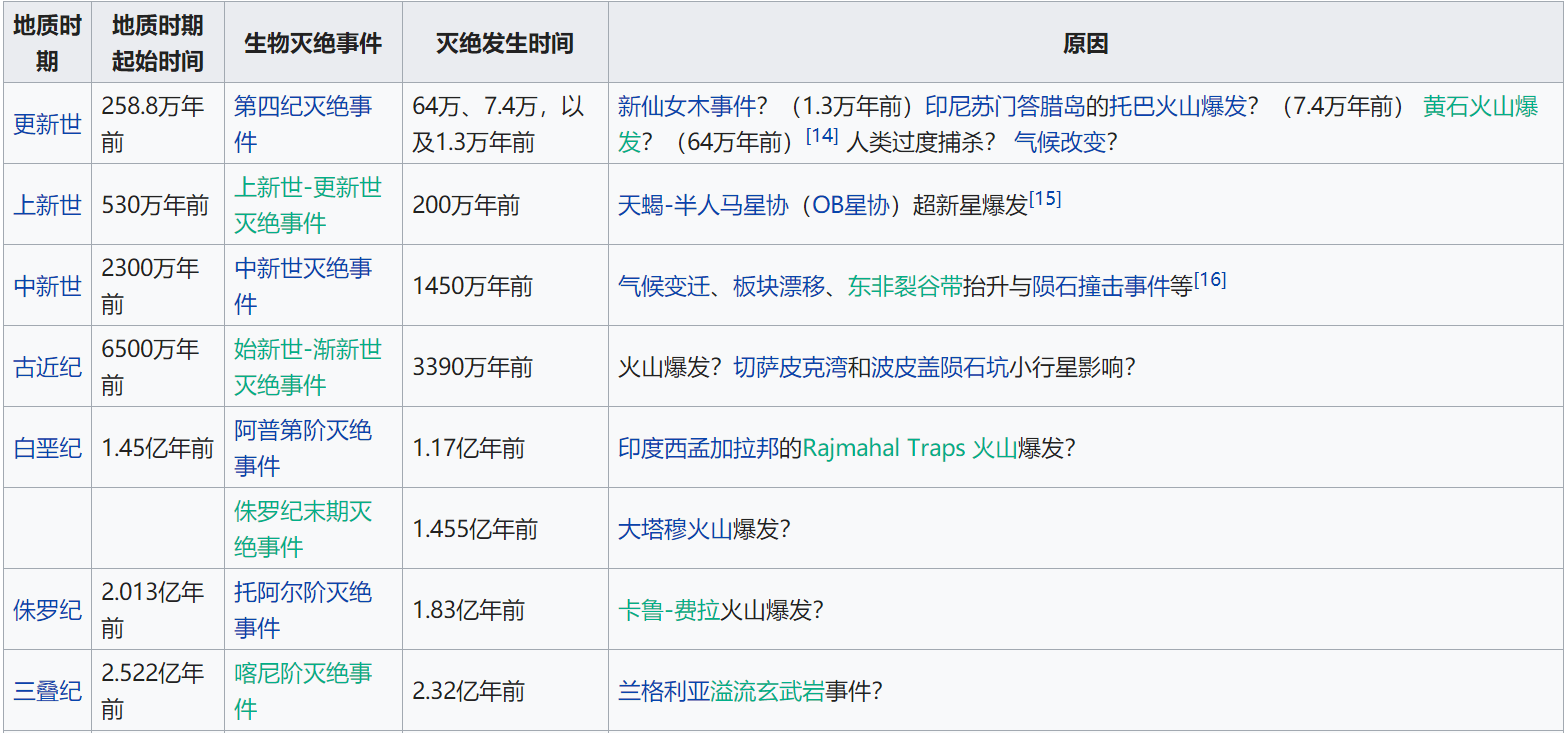
Task: Open the 超新星 link
Action: coord(947,206)
